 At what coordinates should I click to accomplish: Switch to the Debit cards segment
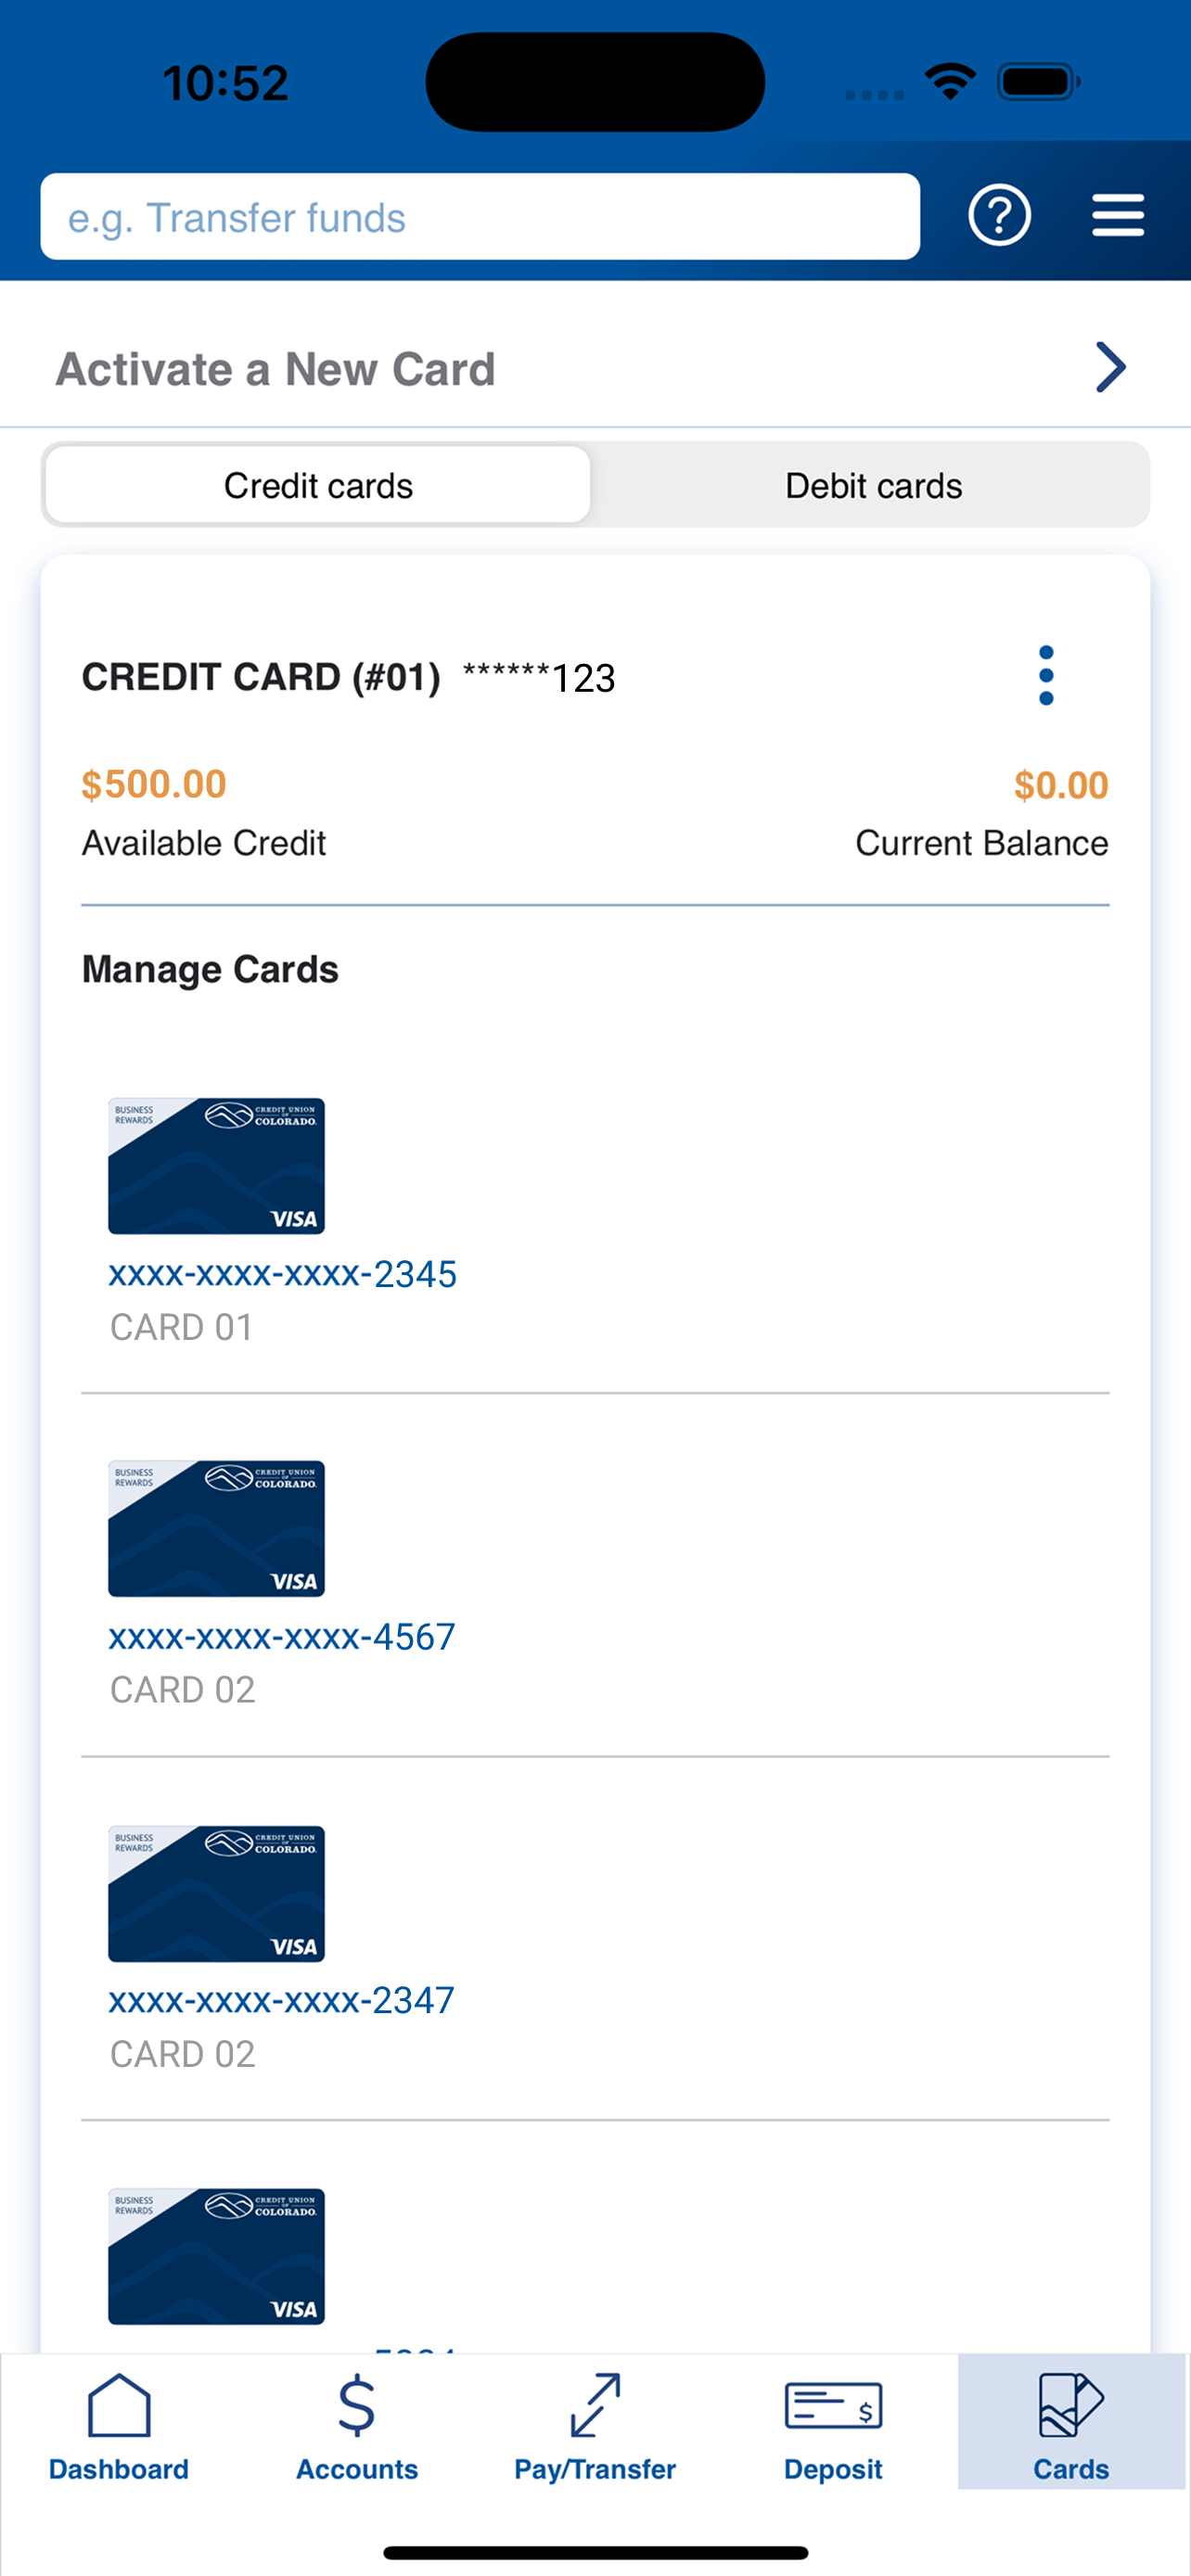pos(873,485)
